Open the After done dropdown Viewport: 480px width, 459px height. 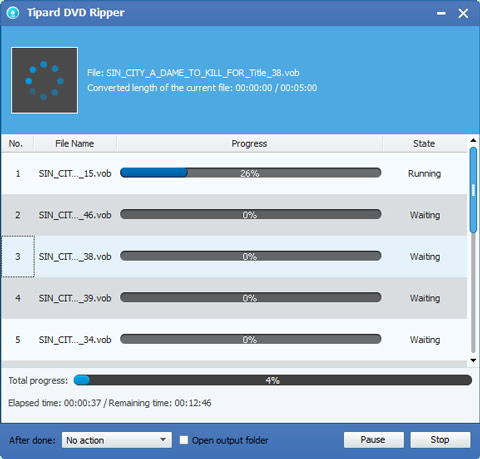point(117,440)
